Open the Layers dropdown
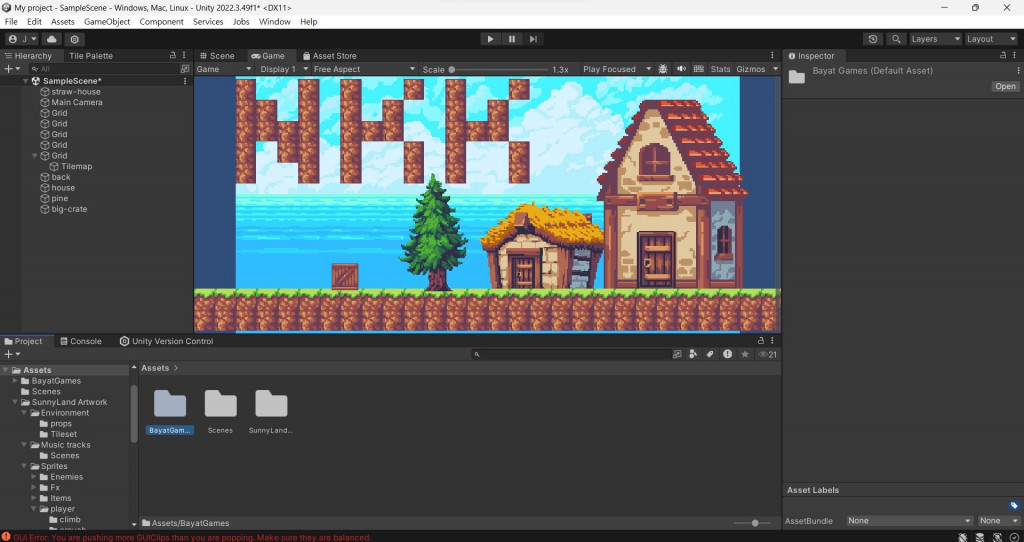 (x=936, y=39)
